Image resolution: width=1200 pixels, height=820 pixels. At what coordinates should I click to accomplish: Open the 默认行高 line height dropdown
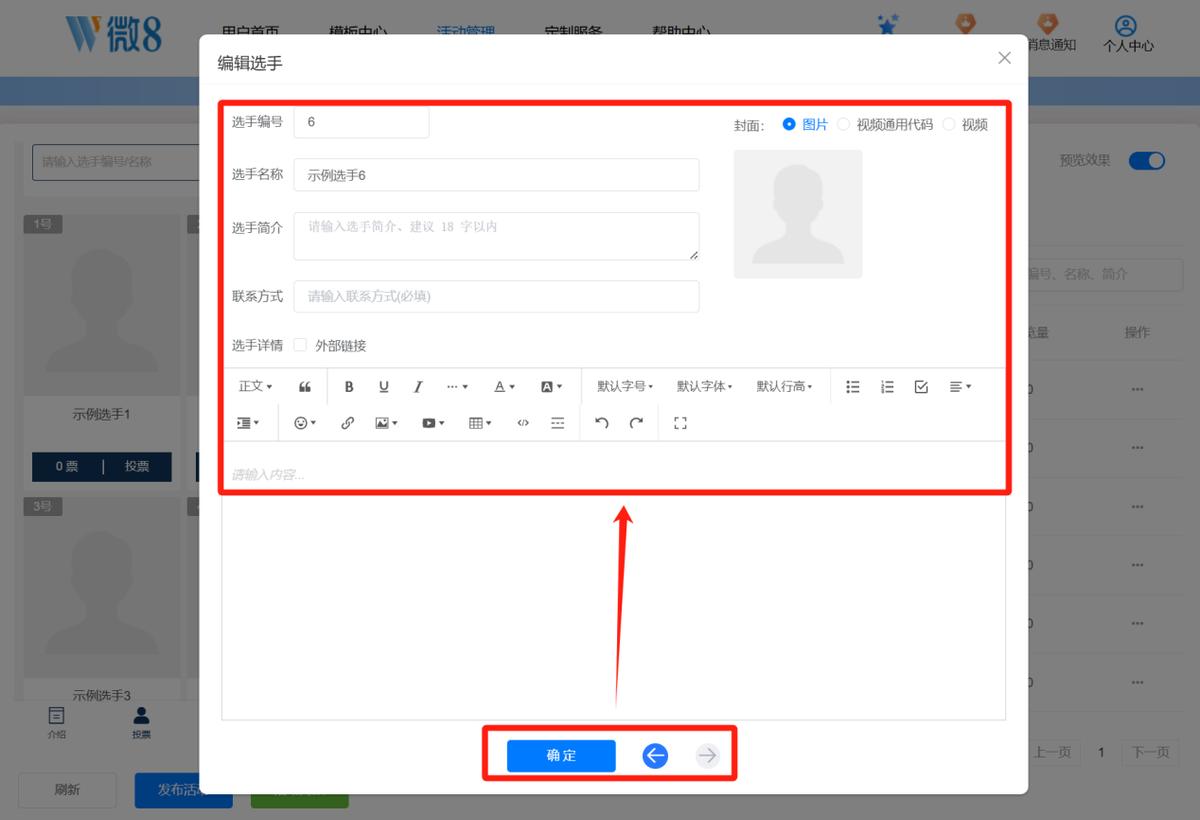[784, 387]
